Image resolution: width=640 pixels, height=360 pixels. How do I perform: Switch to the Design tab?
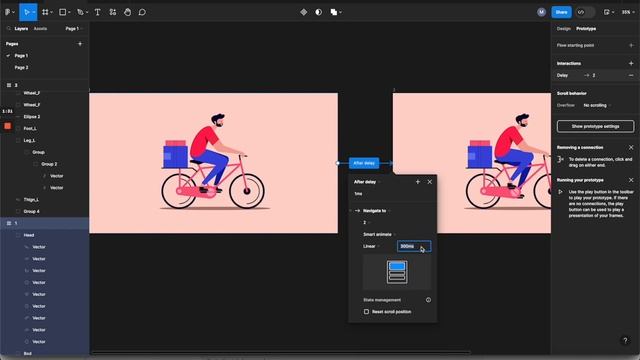564,29
